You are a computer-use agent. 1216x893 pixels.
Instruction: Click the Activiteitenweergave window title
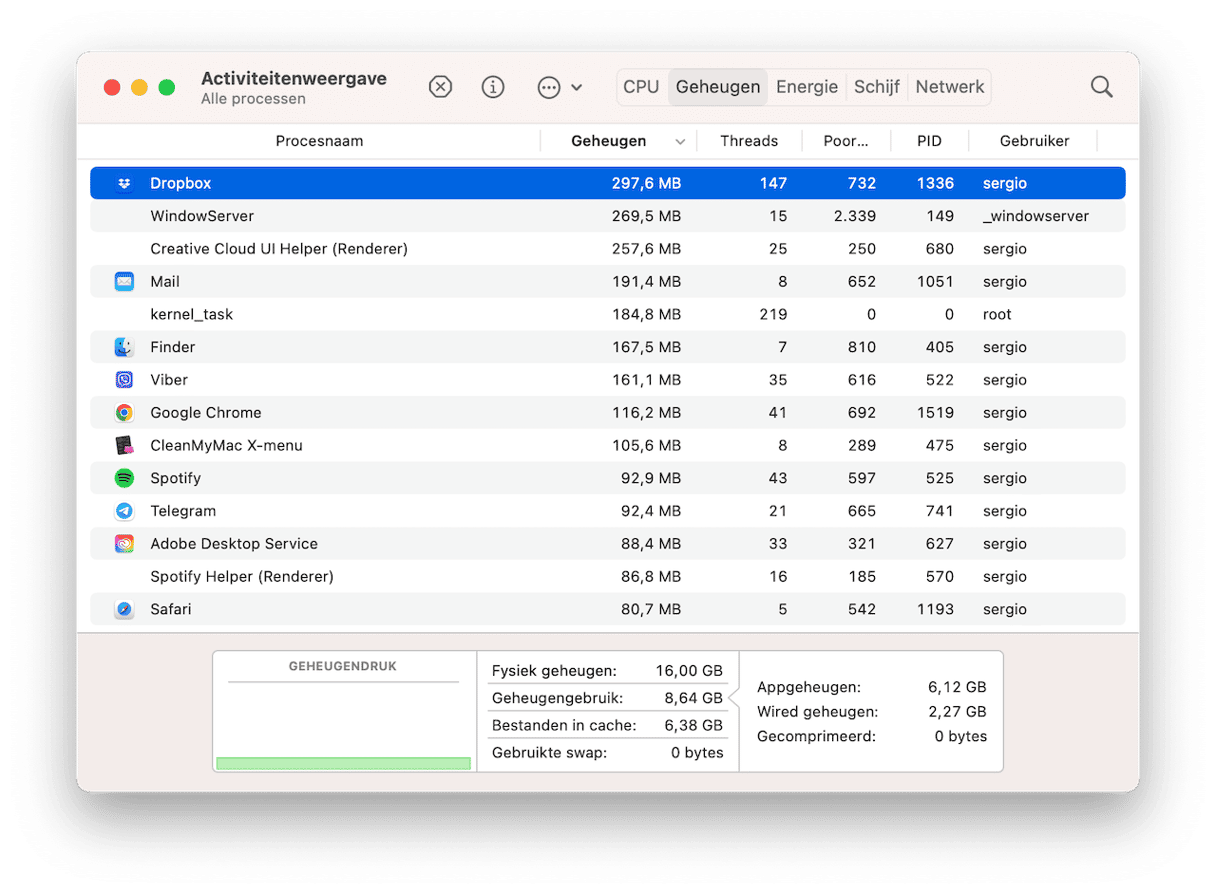(x=294, y=78)
